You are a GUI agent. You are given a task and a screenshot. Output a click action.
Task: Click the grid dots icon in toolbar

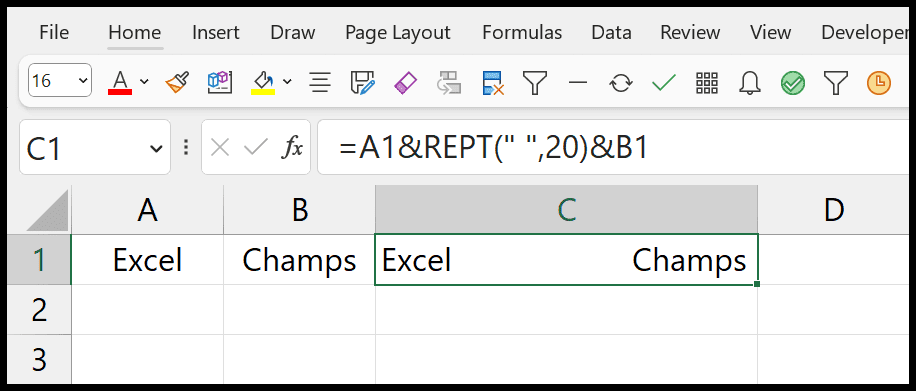(707, 82)
